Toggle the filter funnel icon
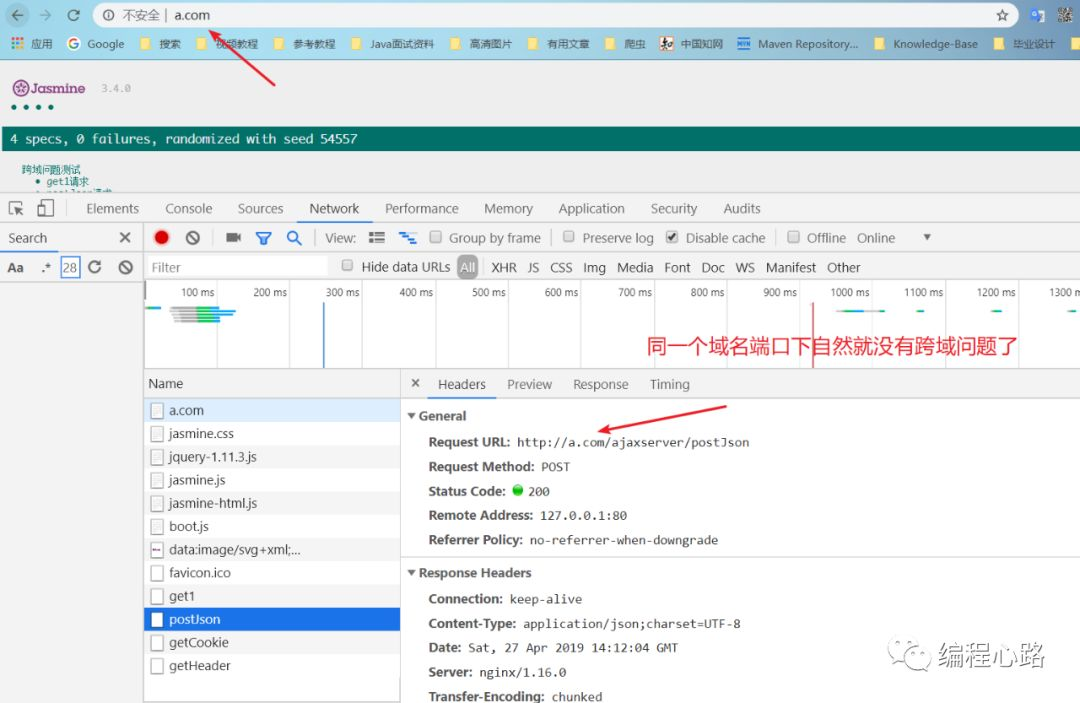The width and height of the screenshot is (1080, 703). click(263, 238)
